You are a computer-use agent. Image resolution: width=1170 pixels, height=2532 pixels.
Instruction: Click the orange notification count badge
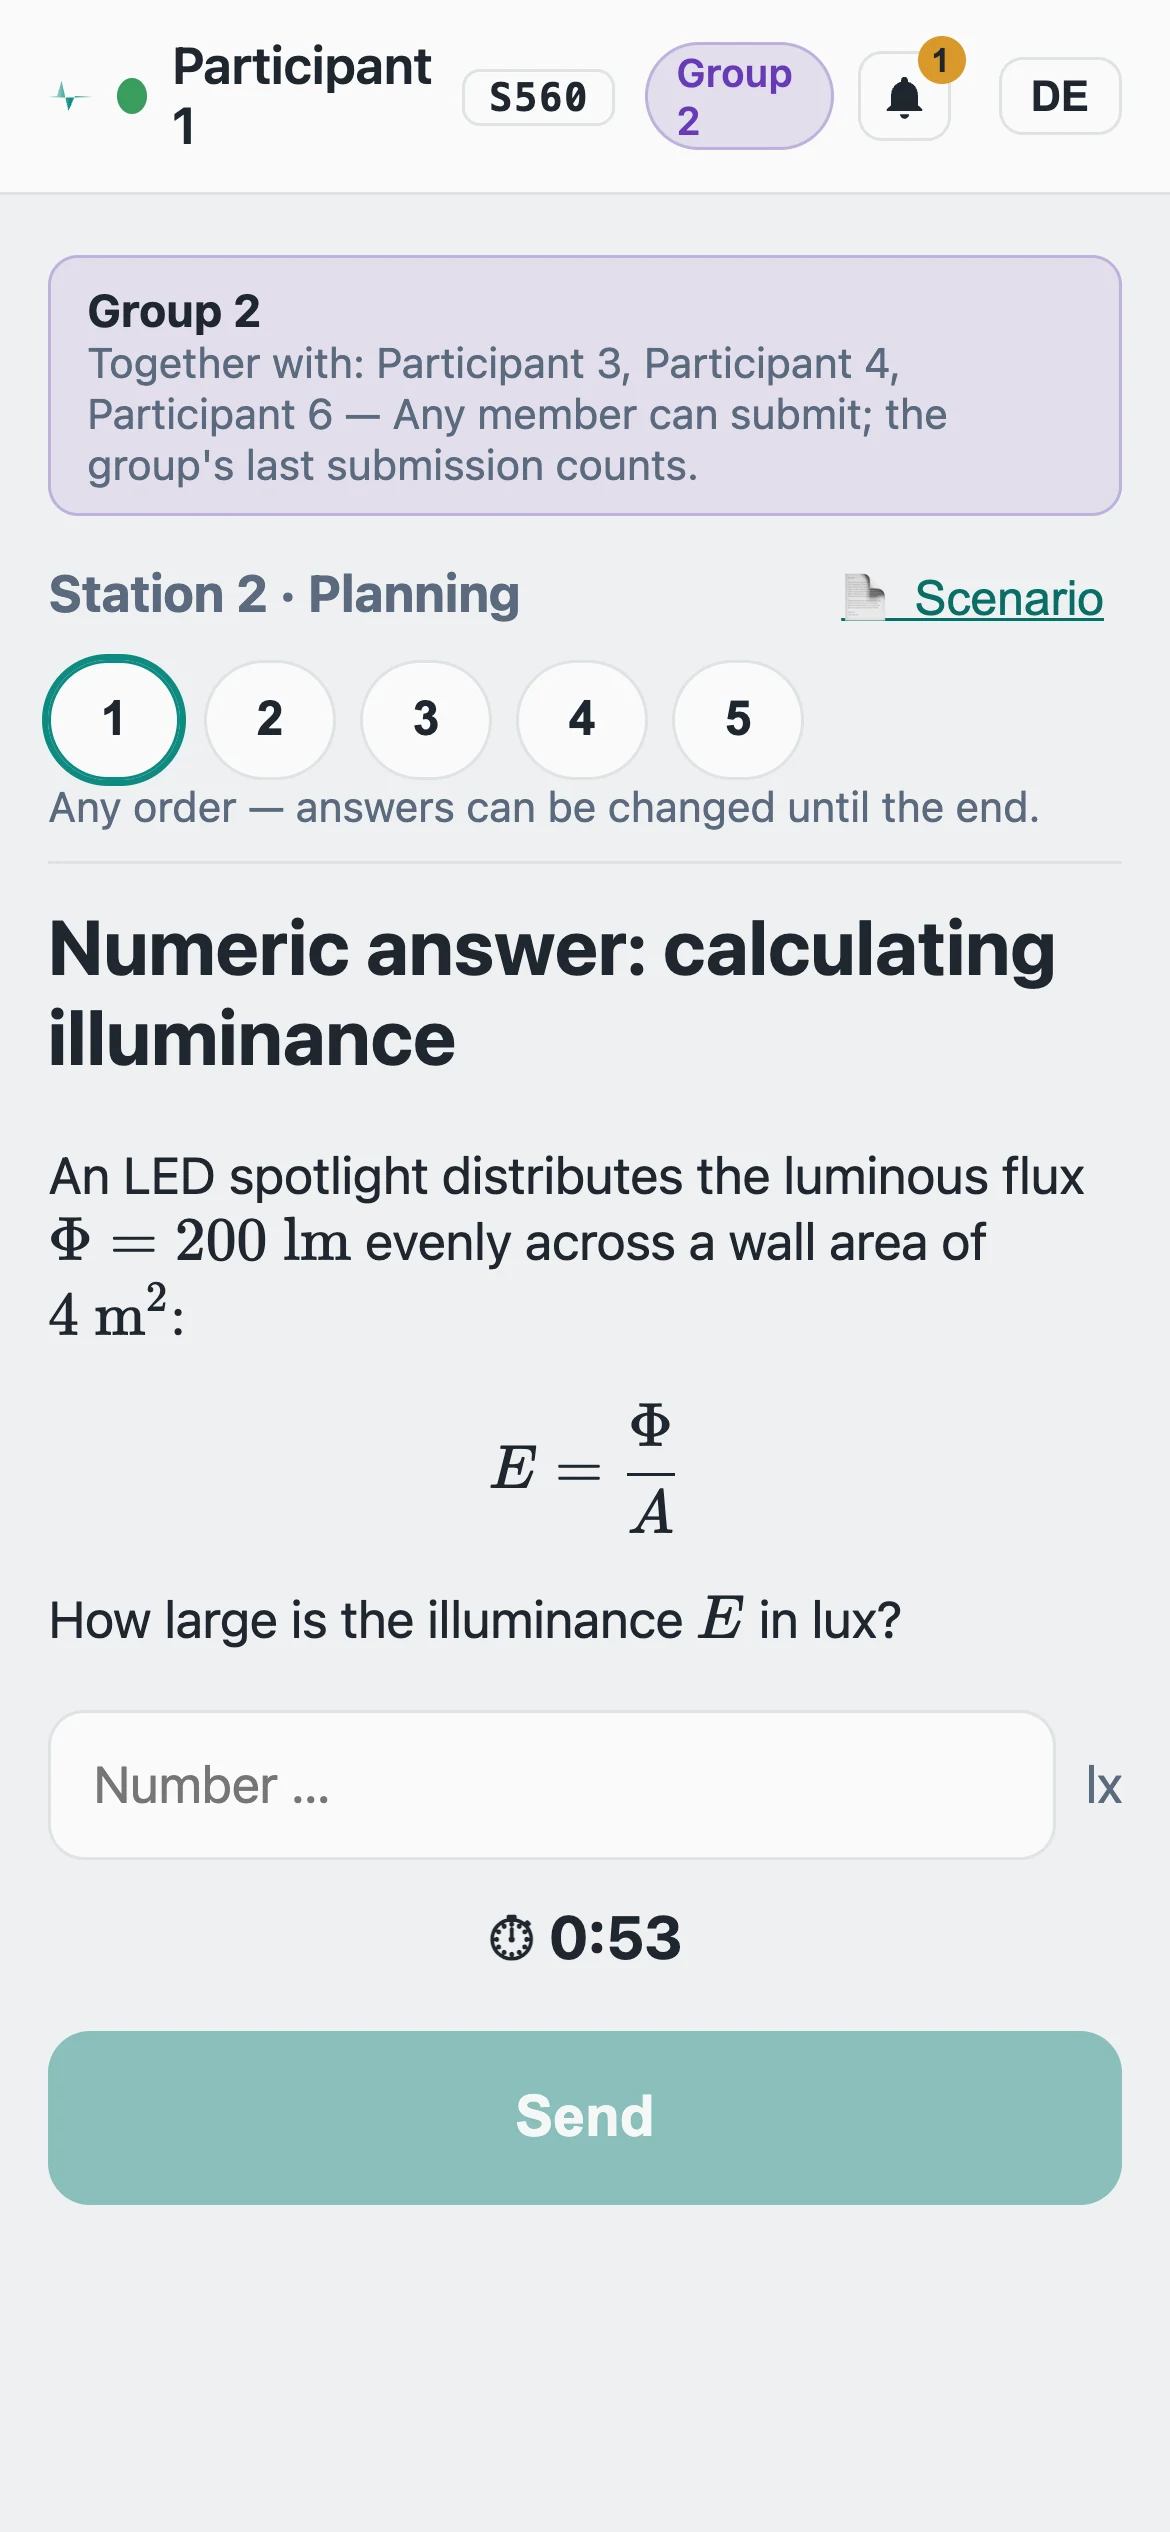tap(941, 61)
